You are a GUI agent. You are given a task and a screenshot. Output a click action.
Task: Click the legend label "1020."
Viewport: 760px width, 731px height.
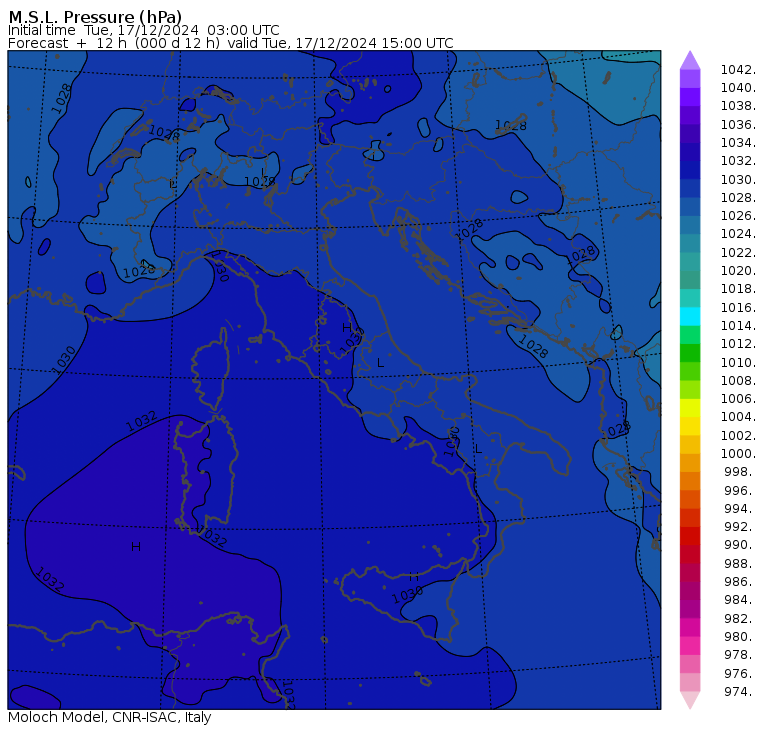738,270
